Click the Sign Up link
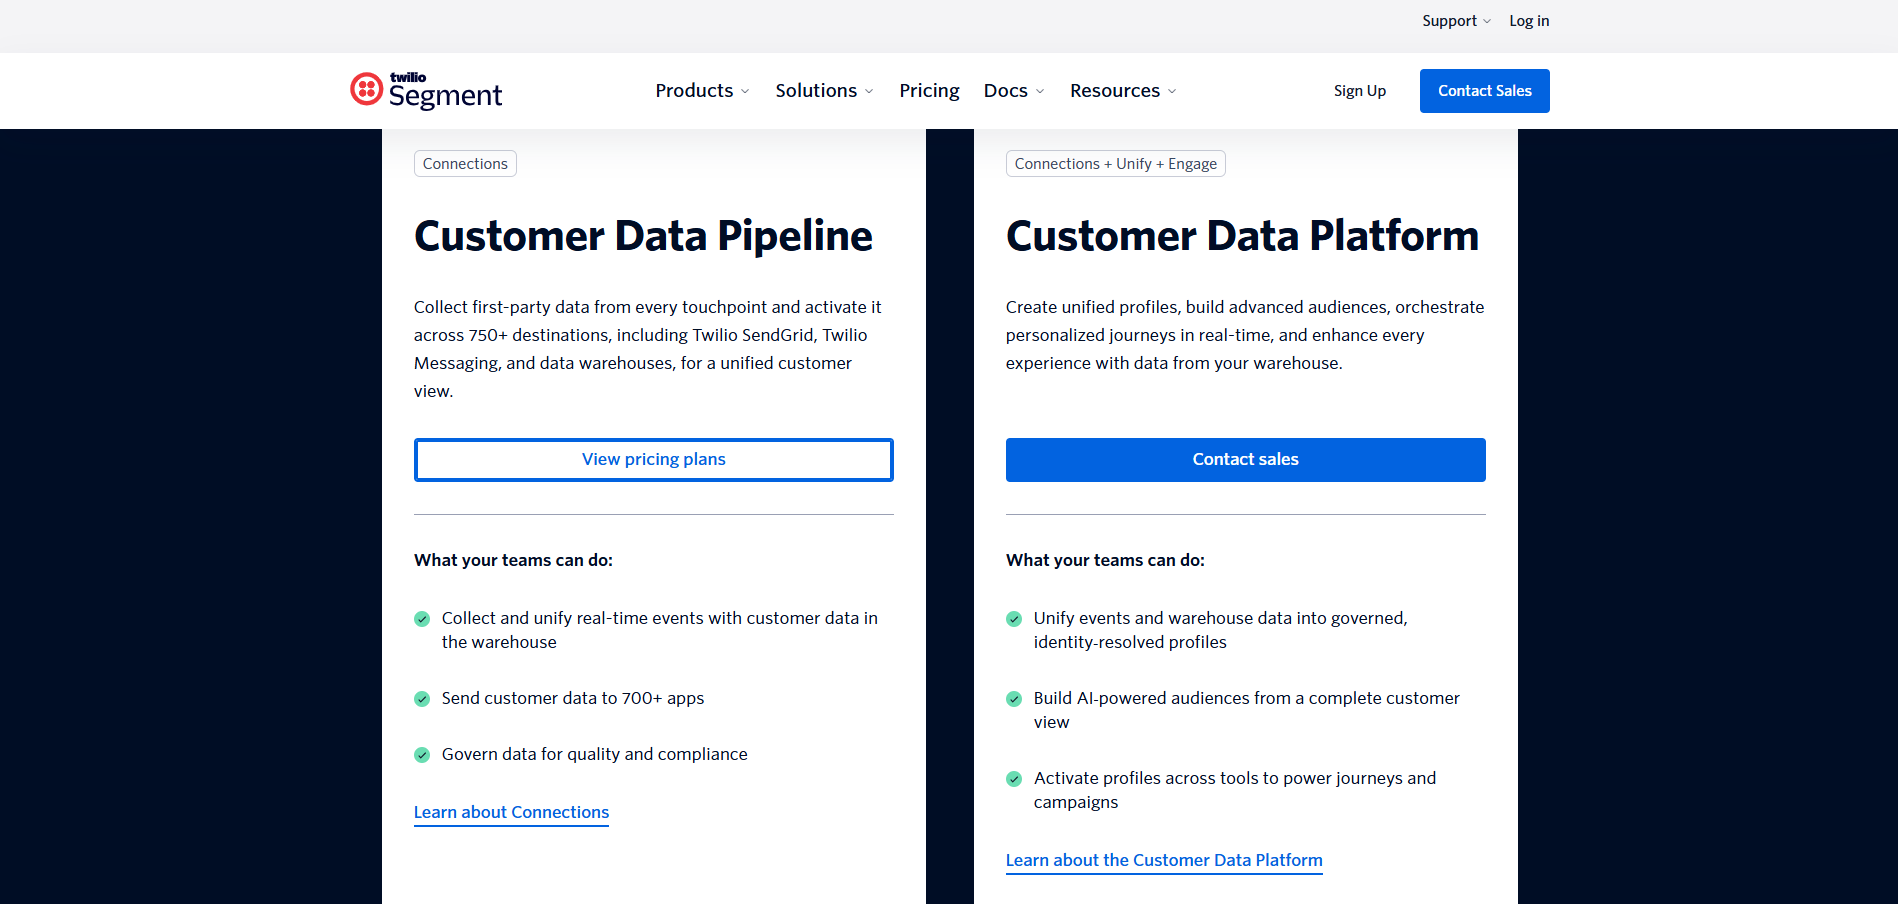Viewport: 1898px width, 904px height. (x=1359, y=90)
